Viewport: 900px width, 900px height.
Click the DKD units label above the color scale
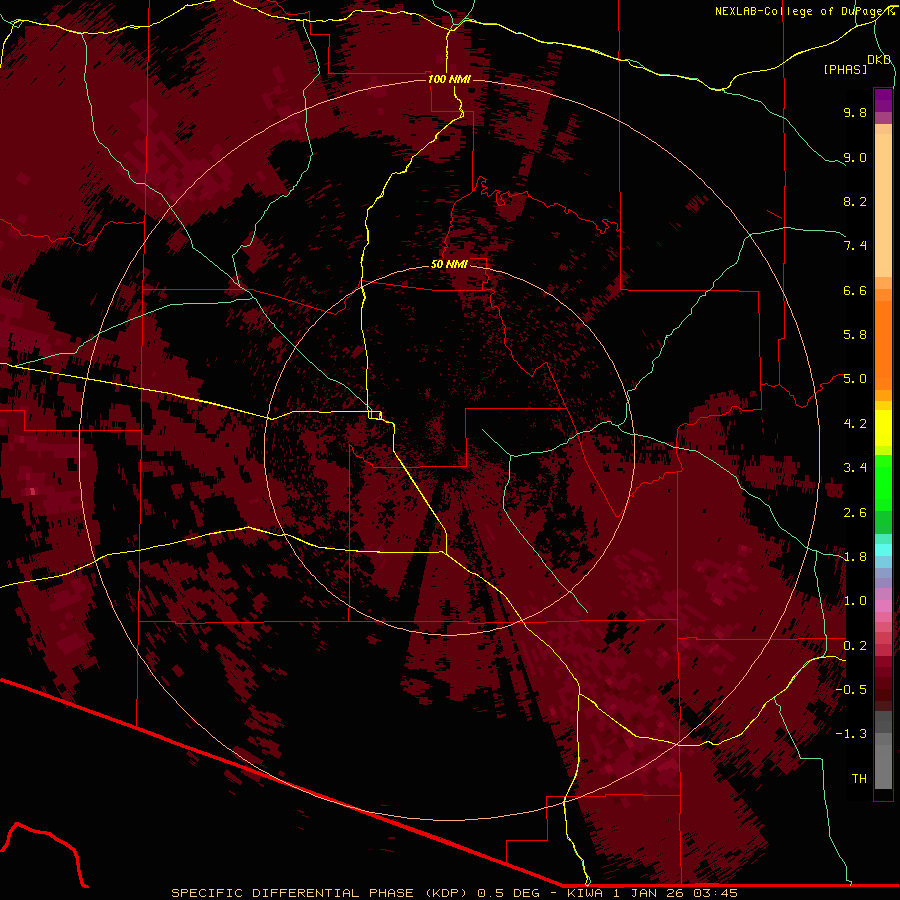coord(879,60)
